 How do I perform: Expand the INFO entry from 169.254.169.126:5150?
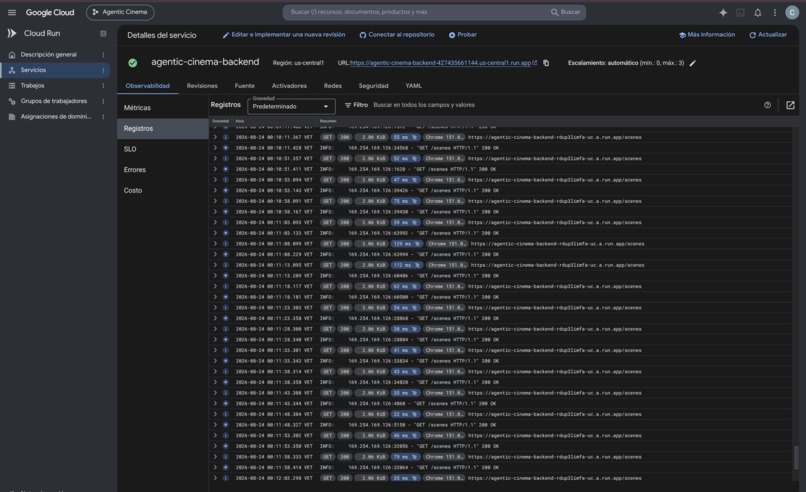(215, 425)
